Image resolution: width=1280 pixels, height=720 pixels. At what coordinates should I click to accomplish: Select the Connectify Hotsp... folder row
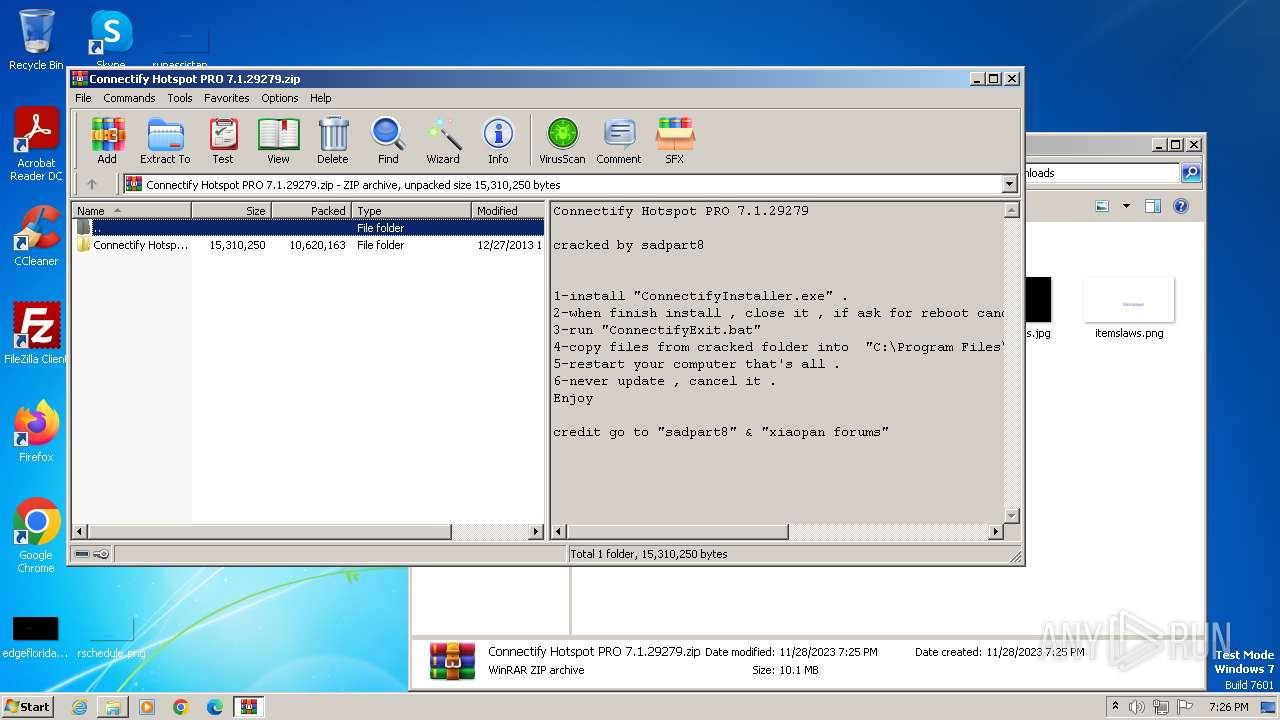pyautogui.click(x=308, y=245)
